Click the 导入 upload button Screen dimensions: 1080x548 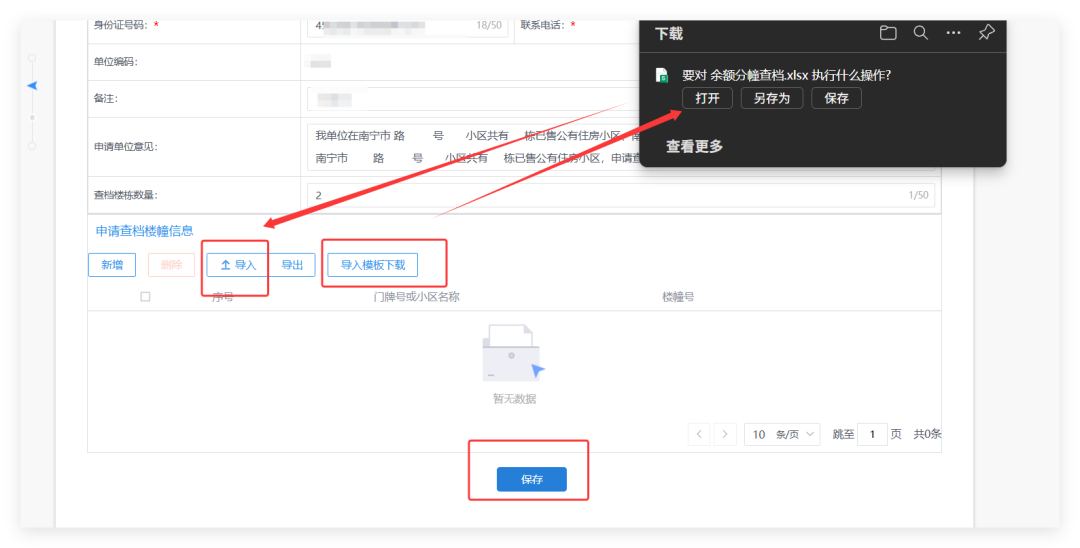pos(238,265)
